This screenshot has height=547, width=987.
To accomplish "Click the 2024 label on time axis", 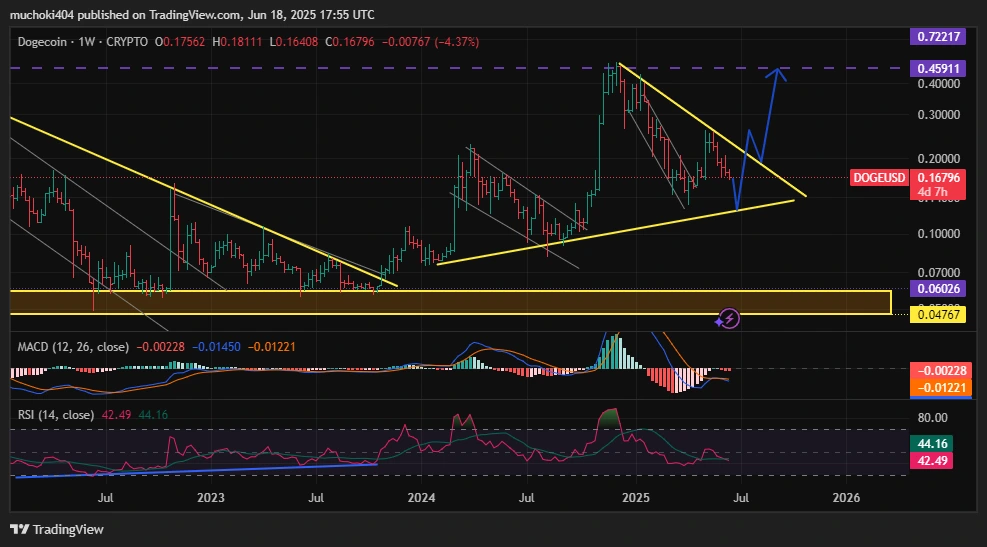I will coord(422,497).
